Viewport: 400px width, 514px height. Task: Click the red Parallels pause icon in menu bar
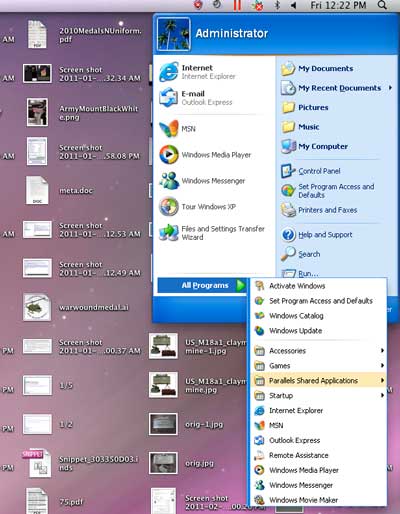[237, 5]
